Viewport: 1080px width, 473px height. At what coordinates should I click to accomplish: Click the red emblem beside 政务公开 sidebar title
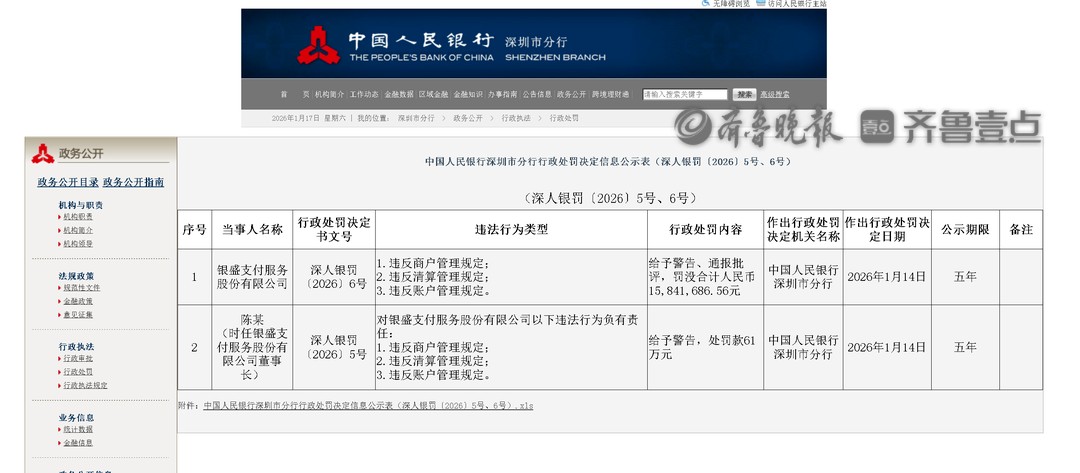pos(42,154)
